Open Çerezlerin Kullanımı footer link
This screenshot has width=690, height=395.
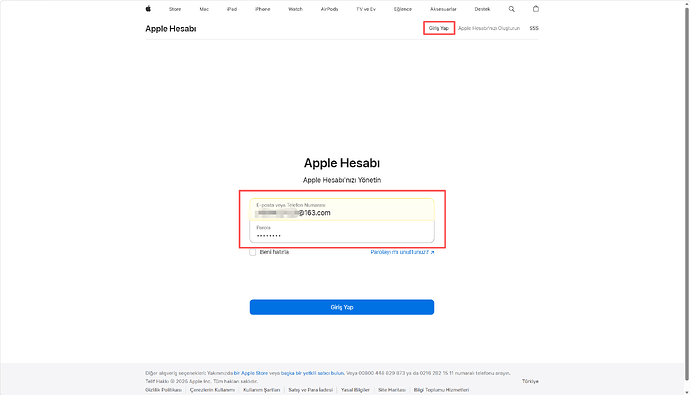click(x=212, y=390)
